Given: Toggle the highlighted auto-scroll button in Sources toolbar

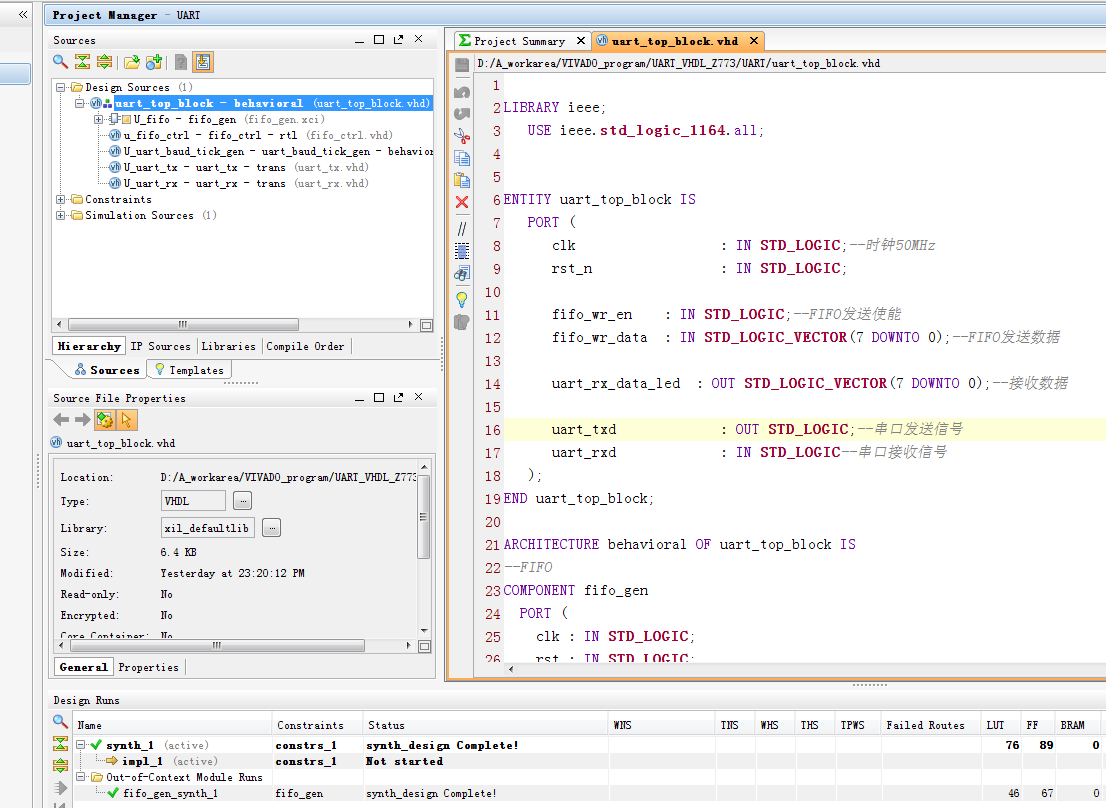Looking at the screenshot, I should [x=203, y=62].
